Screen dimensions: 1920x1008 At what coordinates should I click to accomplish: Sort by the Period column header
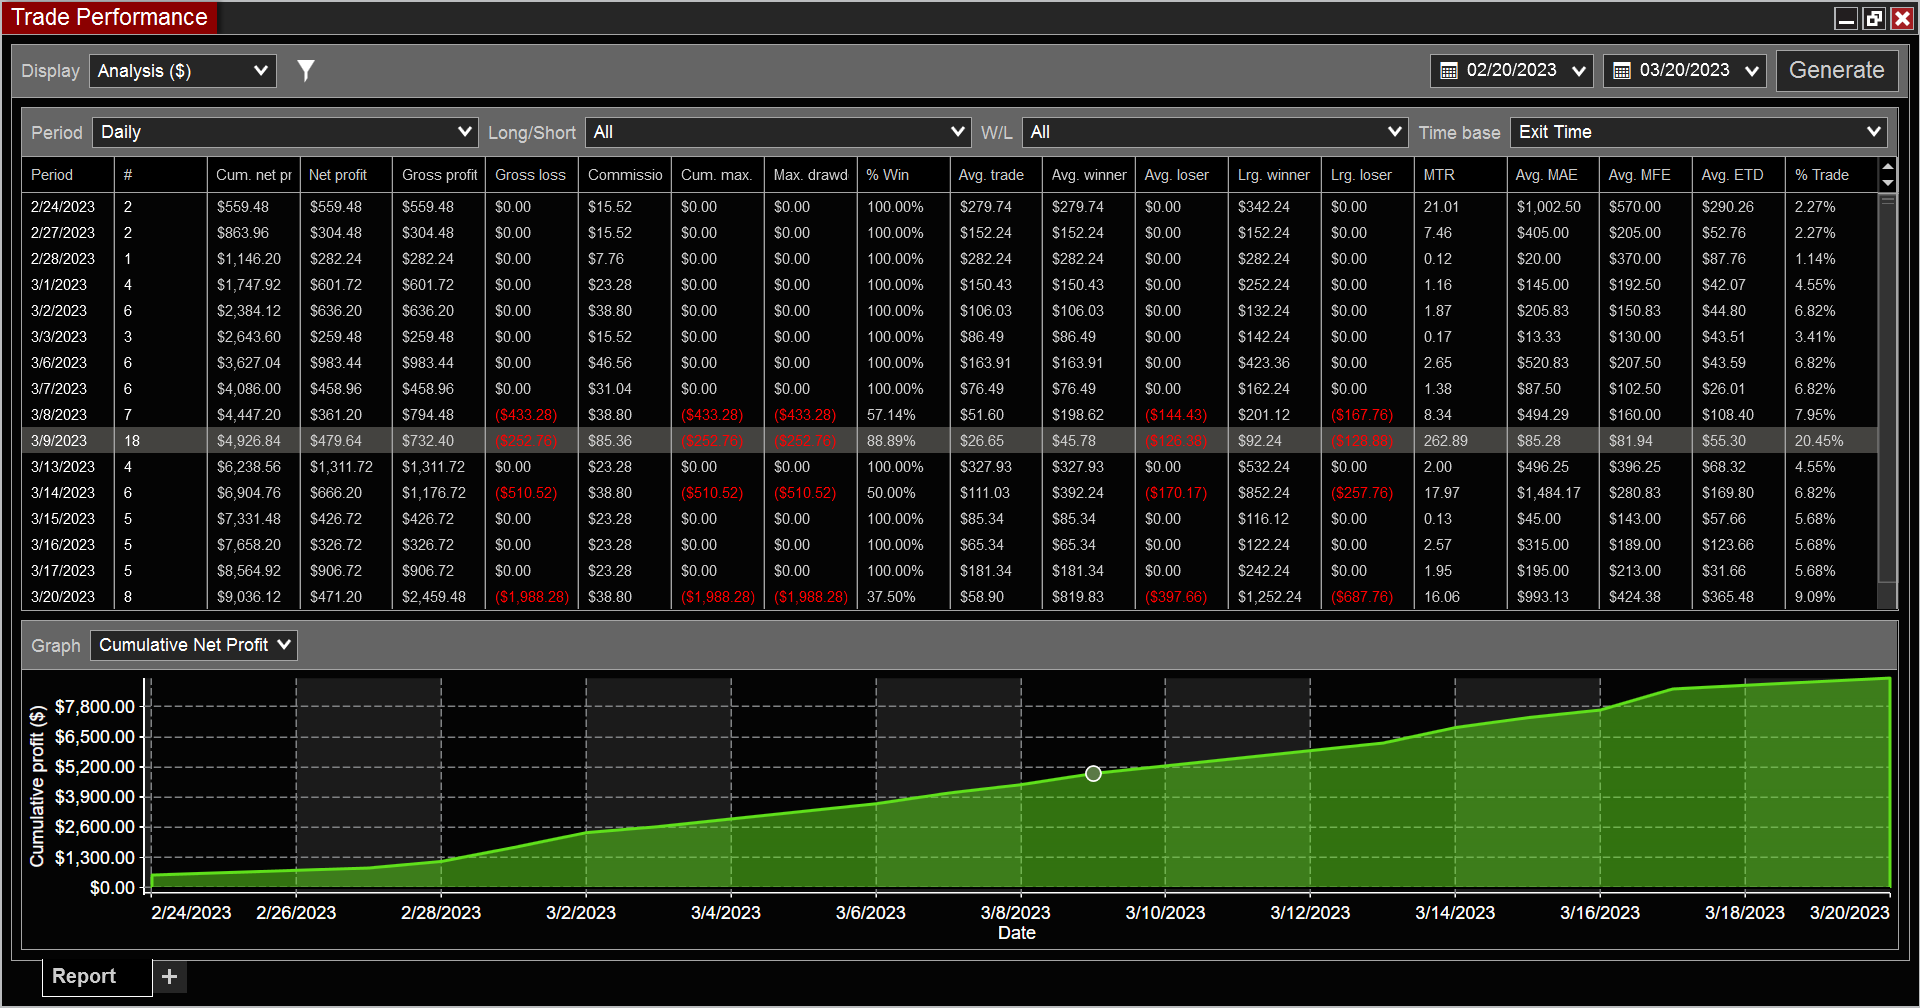[68, 175]
